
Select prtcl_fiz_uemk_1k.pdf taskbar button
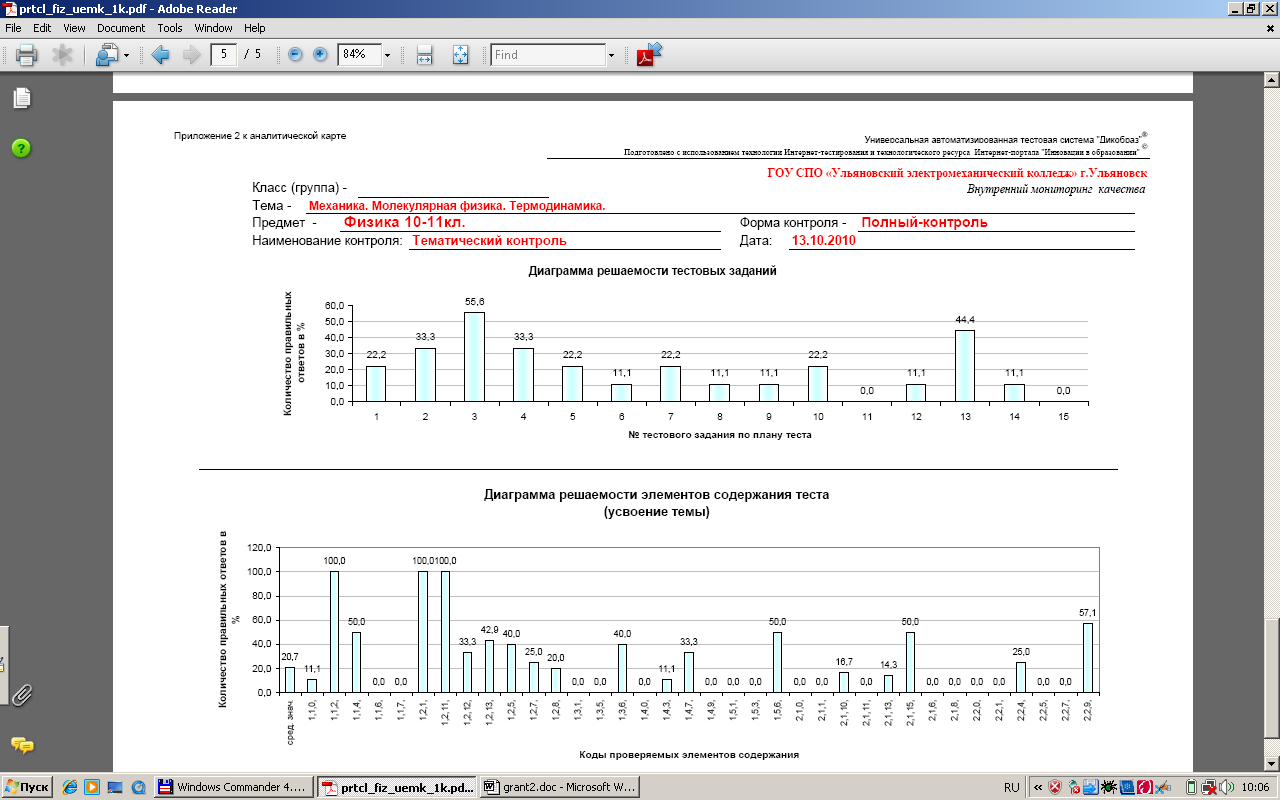[x=397, y=787]
